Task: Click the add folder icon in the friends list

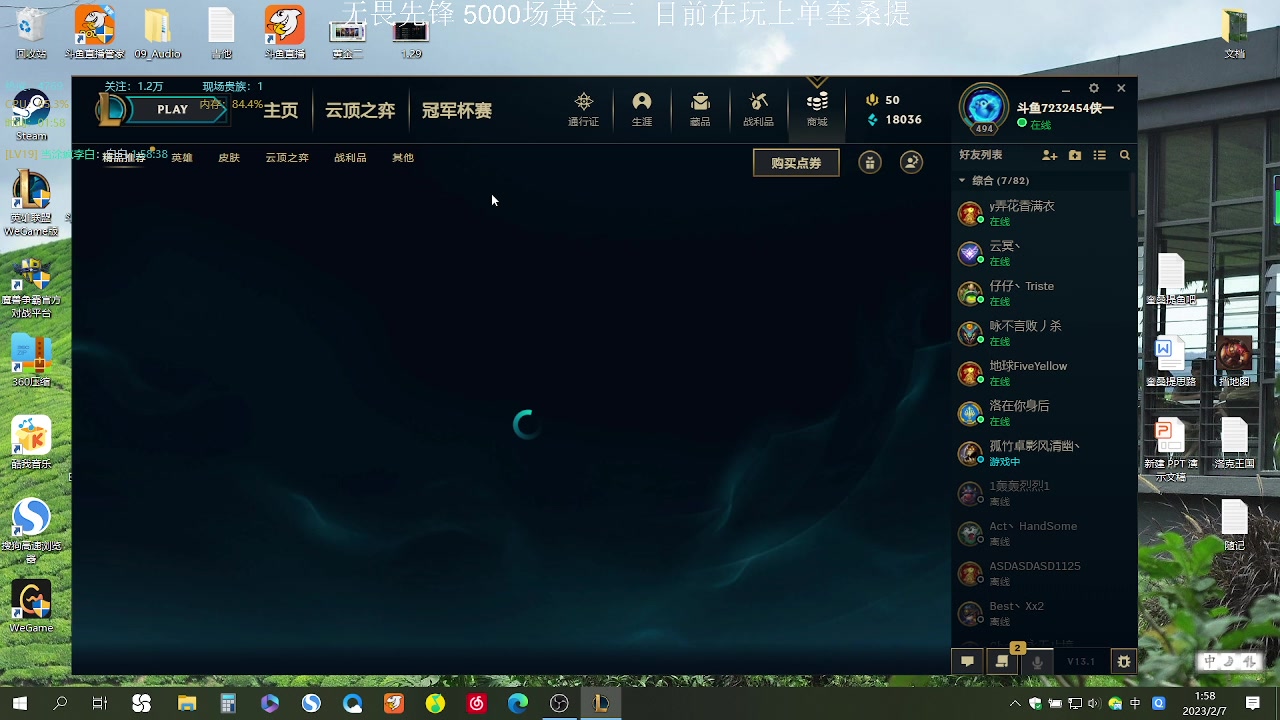Action: point(1075,155)
